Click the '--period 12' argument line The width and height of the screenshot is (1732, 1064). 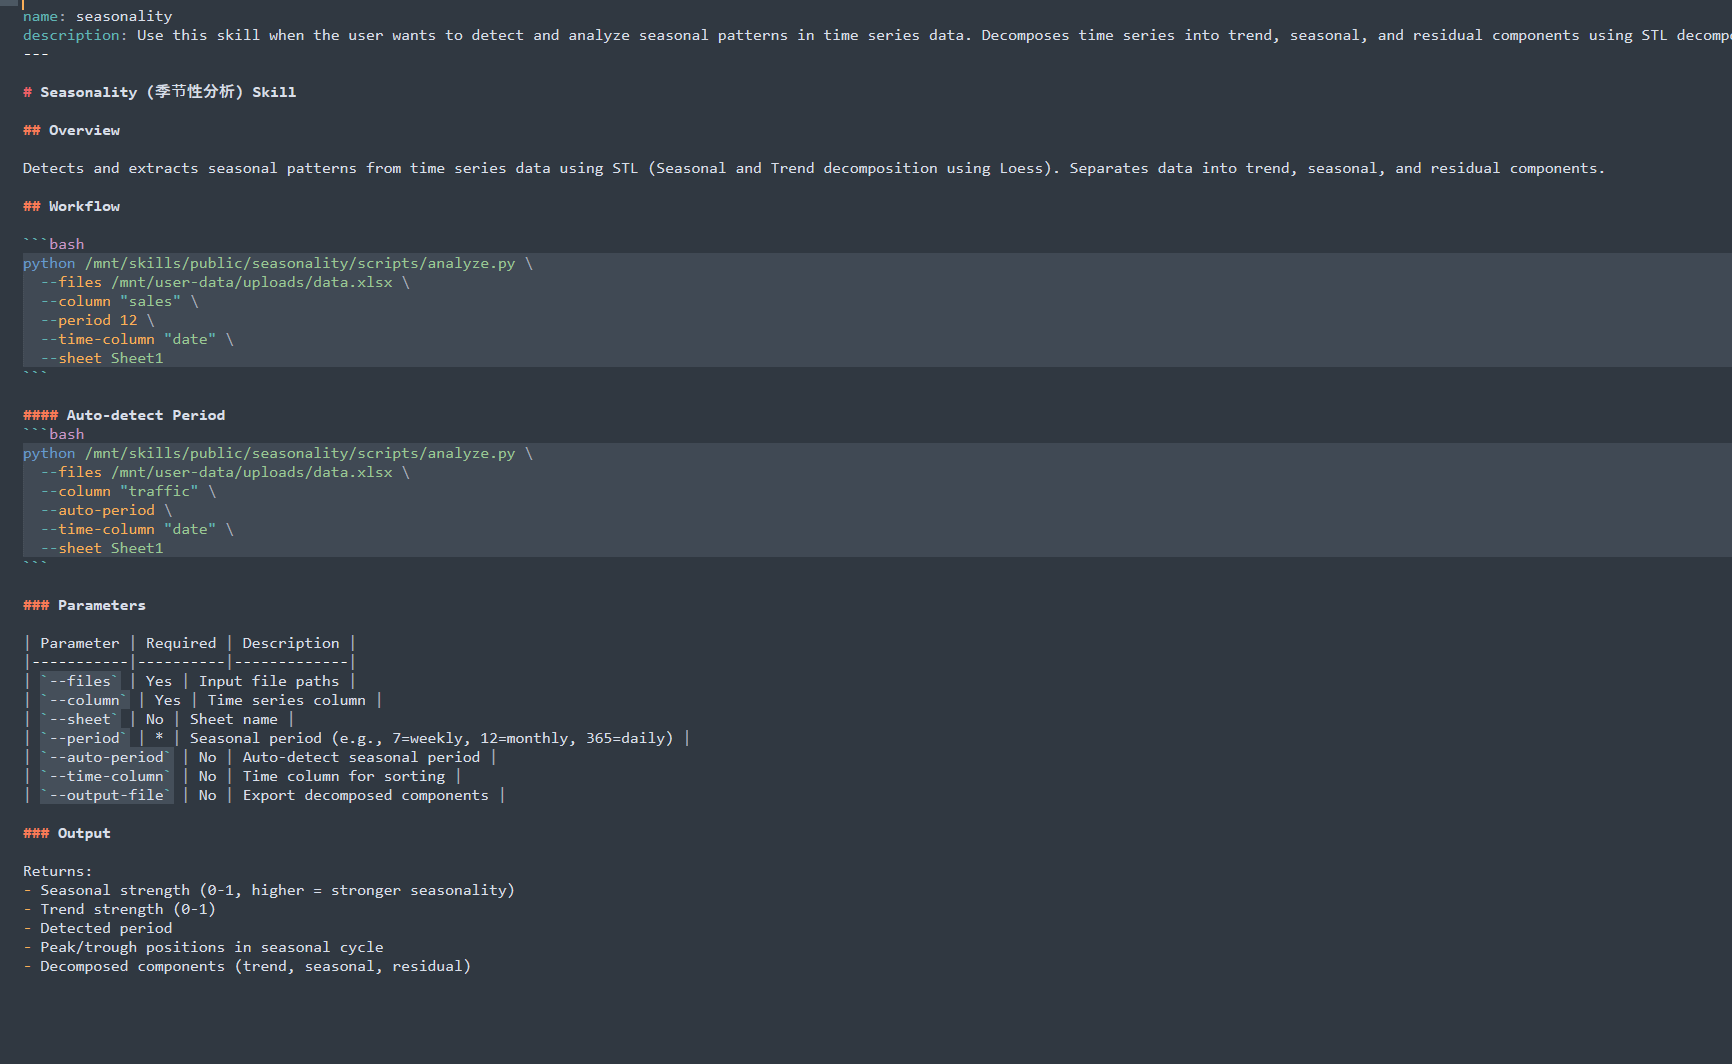98,320
